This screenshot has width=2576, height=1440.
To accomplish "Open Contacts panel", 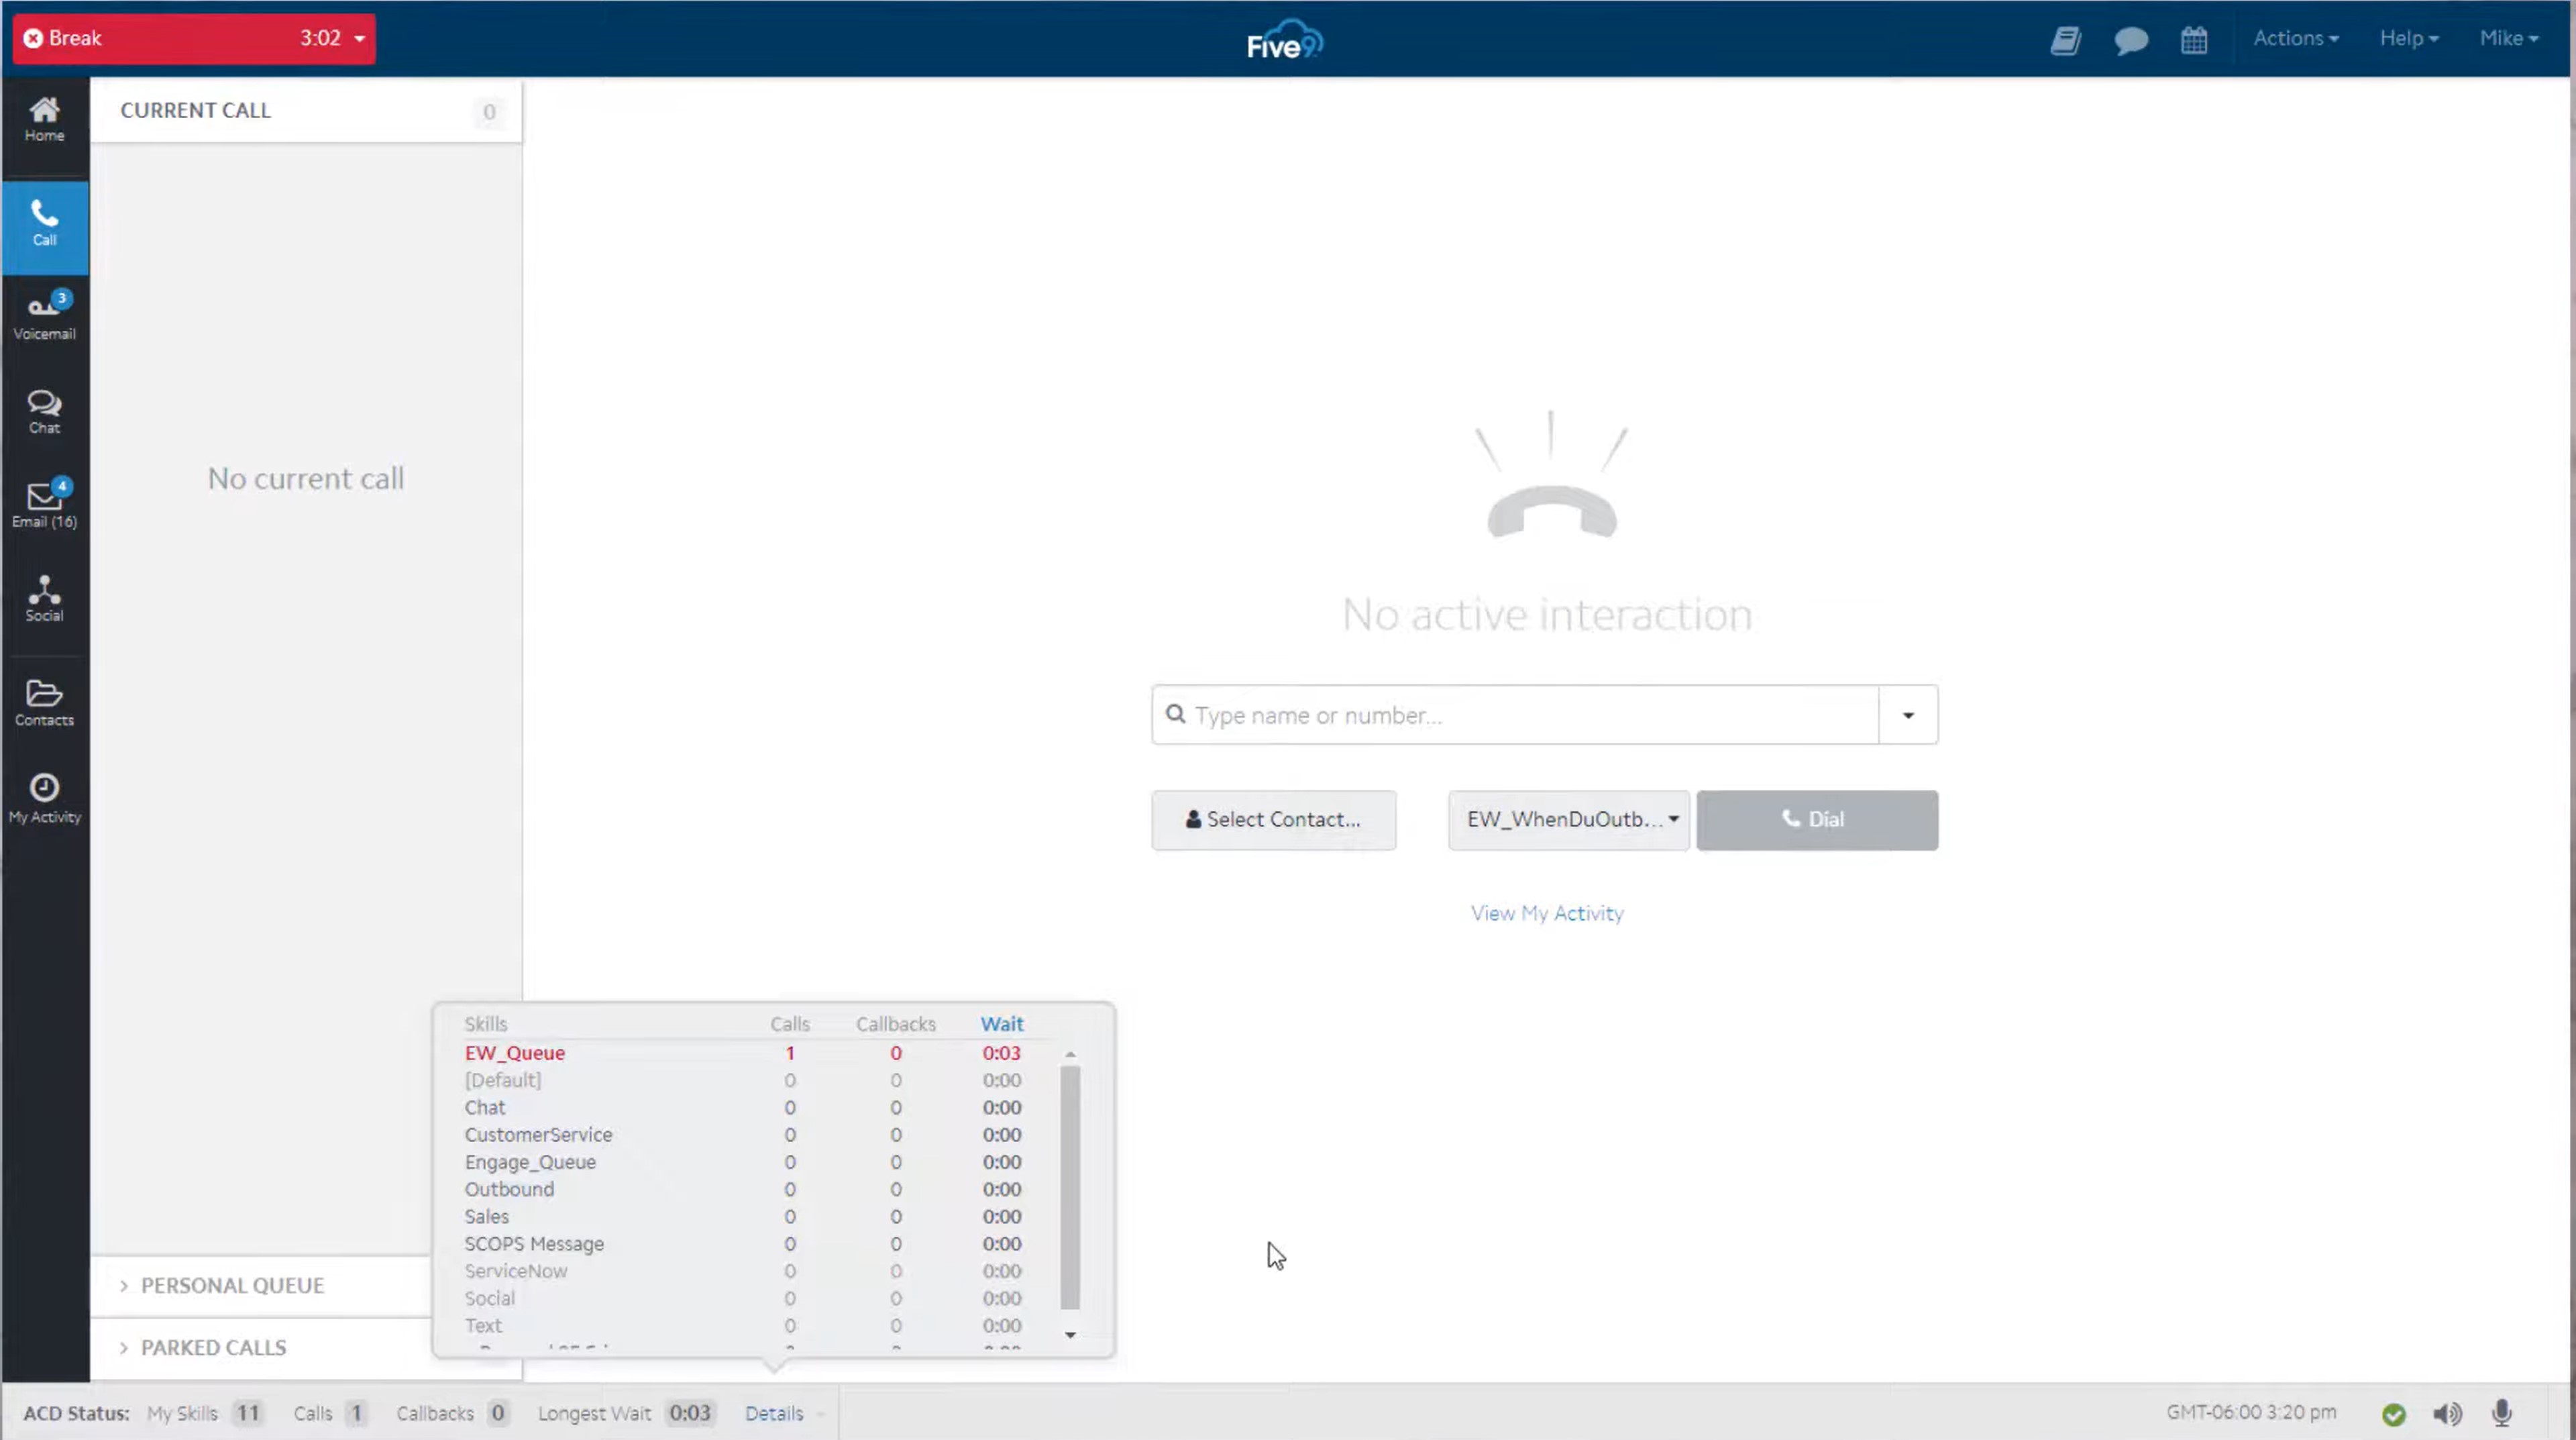I will (44, 703).
